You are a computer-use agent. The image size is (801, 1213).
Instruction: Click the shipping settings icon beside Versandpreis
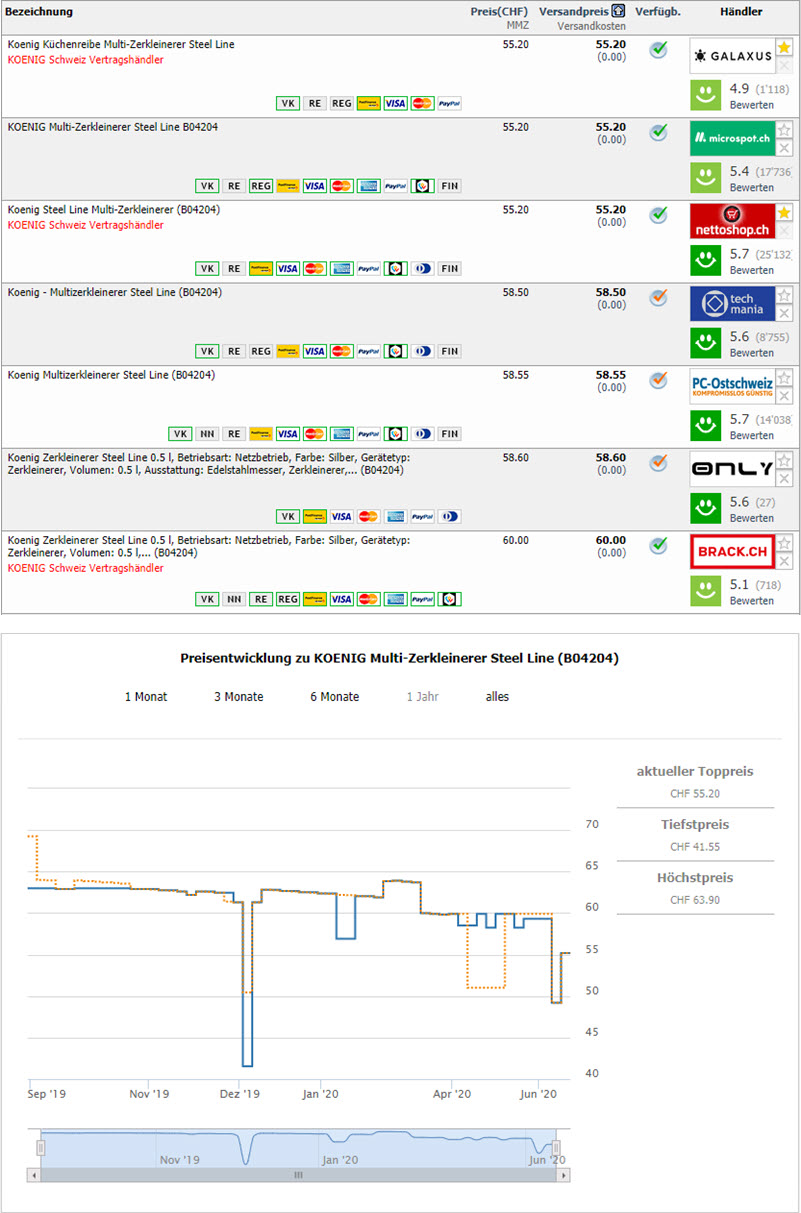pyautogui.click(x=619, y=11)
